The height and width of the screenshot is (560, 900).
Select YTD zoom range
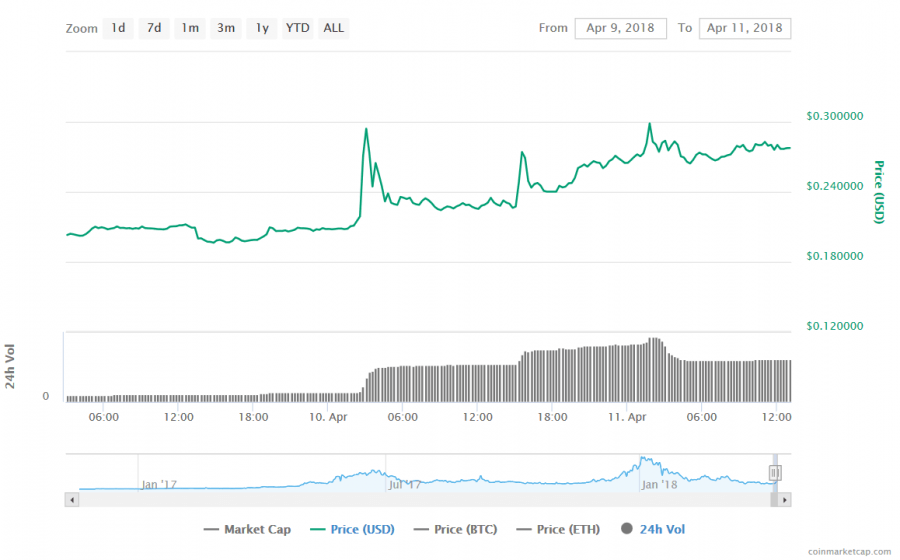(x=297, y=28)
